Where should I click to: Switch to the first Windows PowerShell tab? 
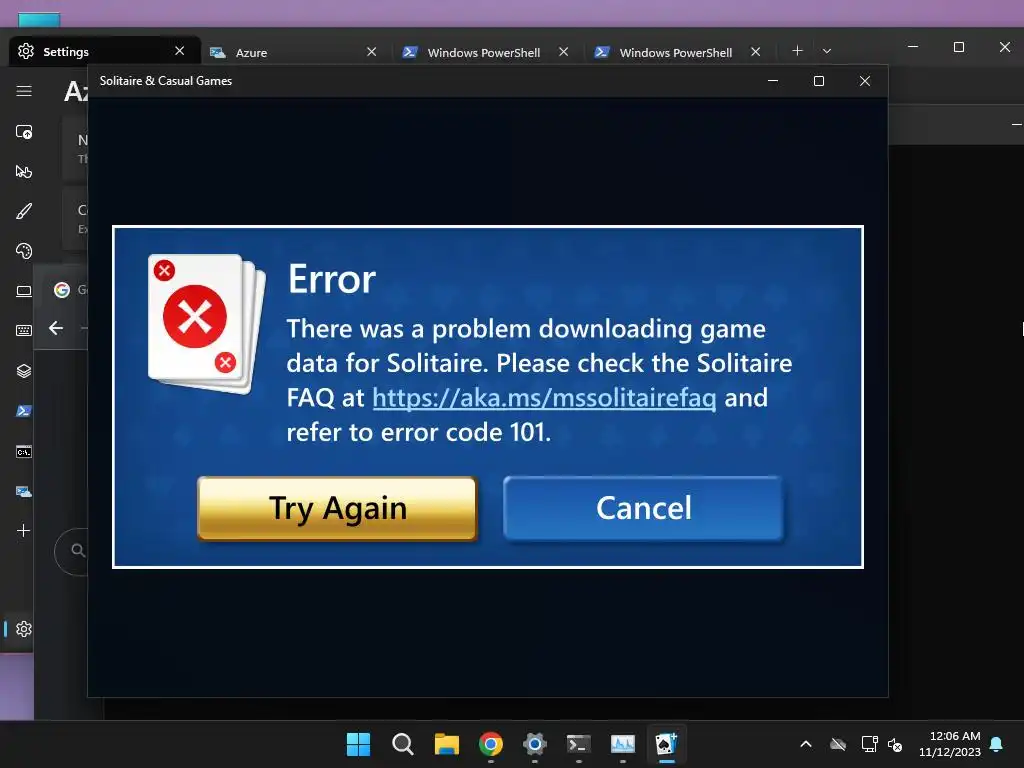point(486,52)
